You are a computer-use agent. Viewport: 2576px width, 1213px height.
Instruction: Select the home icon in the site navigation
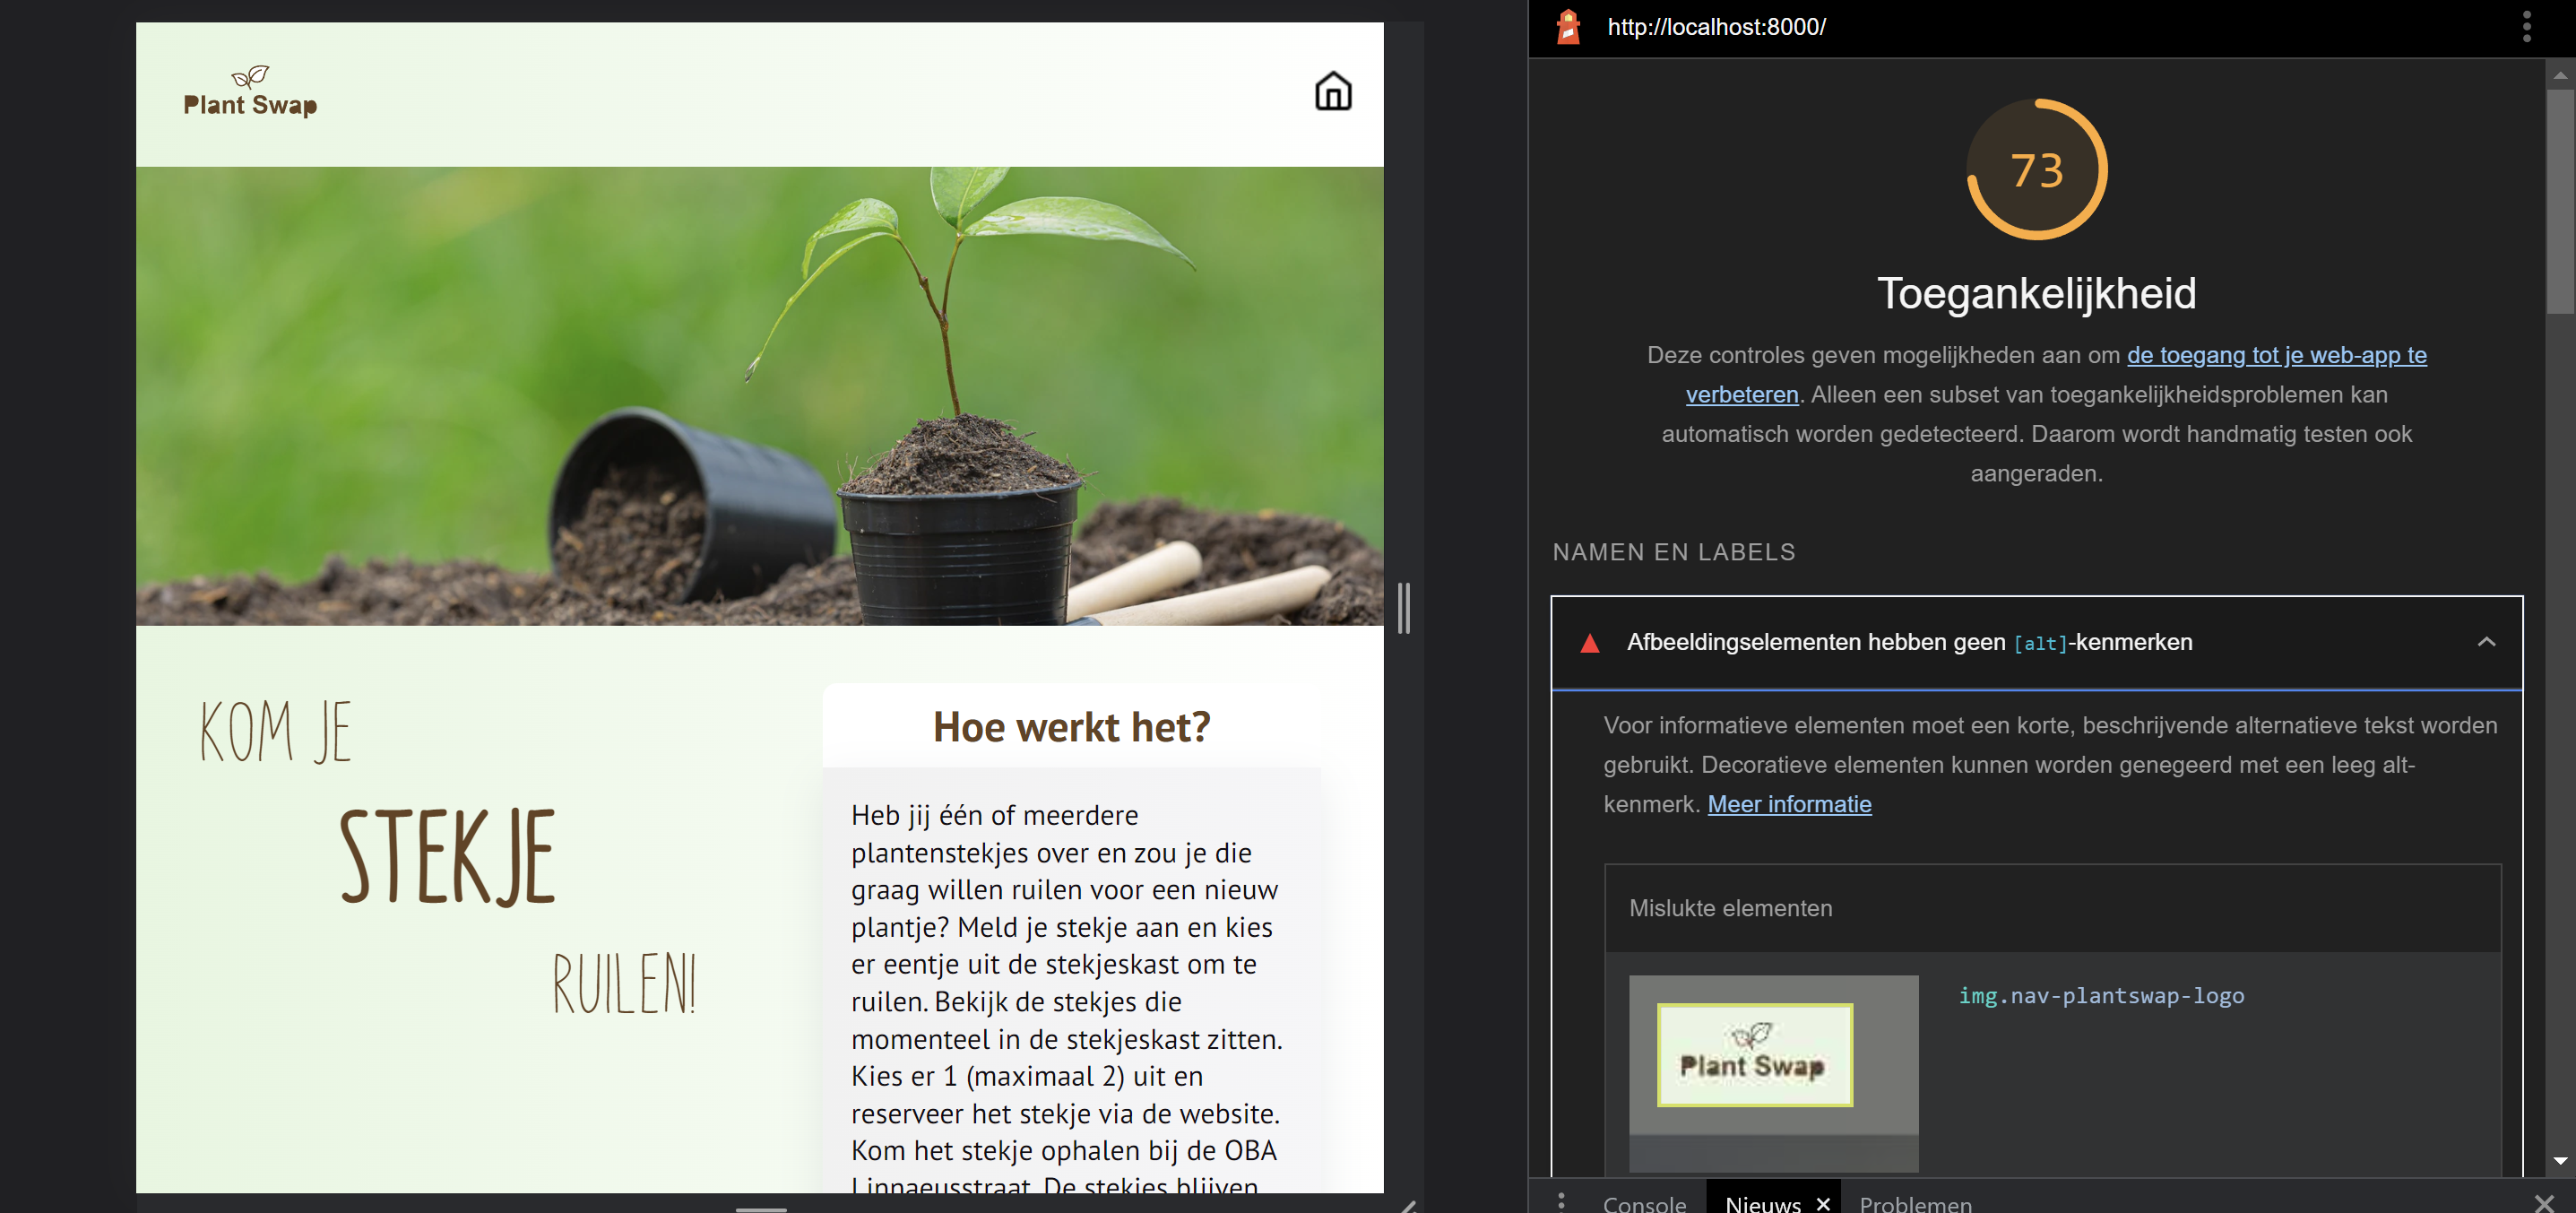point(1333,91)
